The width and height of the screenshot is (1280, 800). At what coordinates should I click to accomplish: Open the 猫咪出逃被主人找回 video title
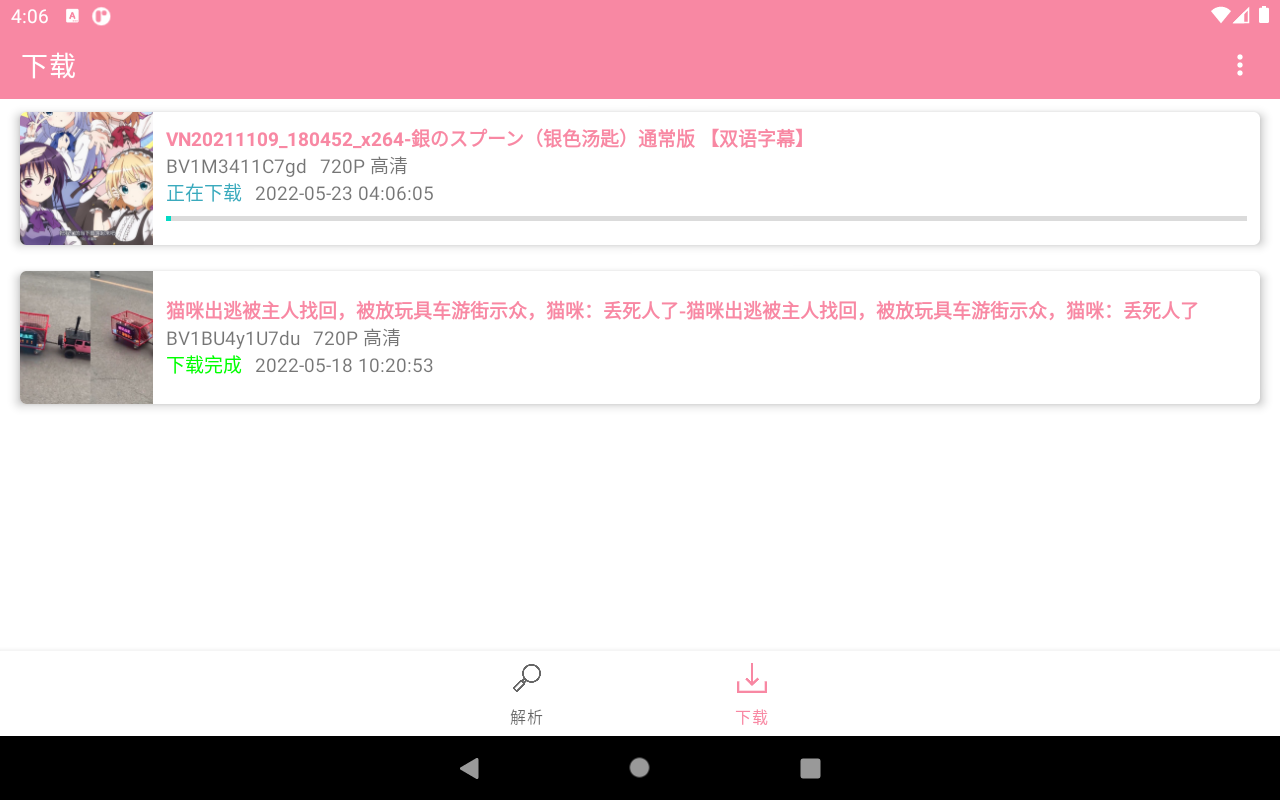(x=682, y=311)
